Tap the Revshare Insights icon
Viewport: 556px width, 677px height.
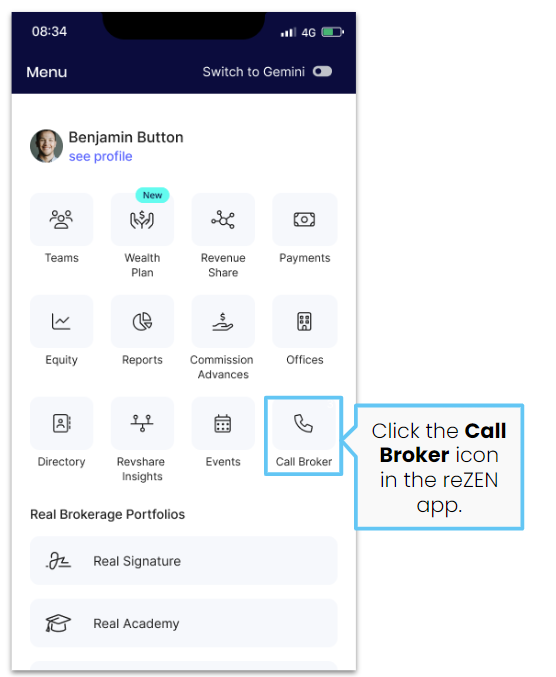[142, 423]
